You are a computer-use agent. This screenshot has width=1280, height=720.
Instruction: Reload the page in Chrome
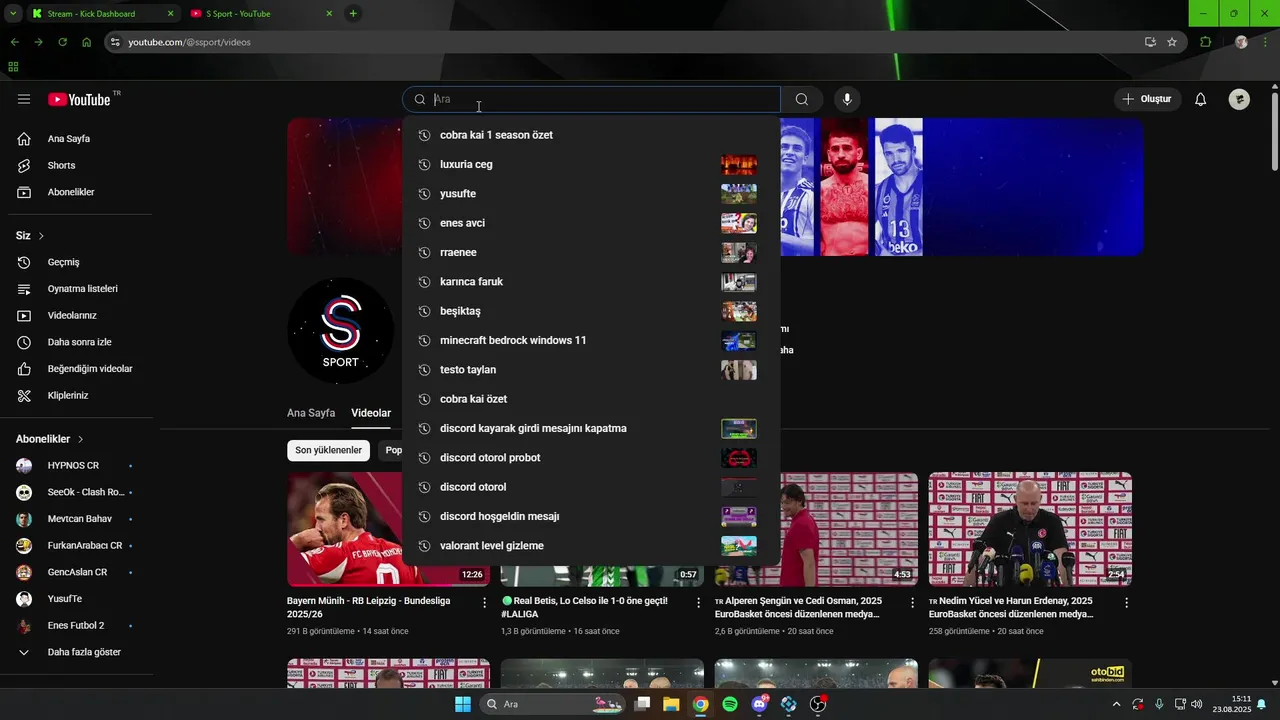click(x=62, y=42)
